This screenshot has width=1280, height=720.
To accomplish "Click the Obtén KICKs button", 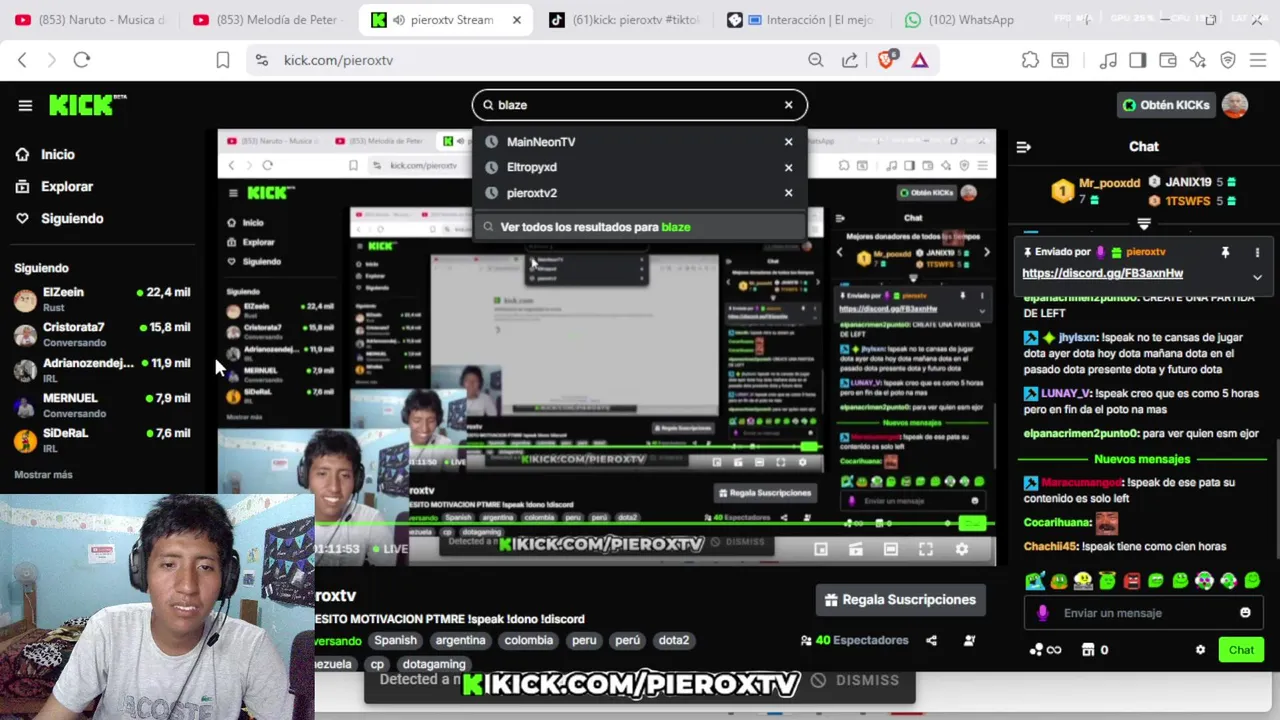I will click(1166, 105).
